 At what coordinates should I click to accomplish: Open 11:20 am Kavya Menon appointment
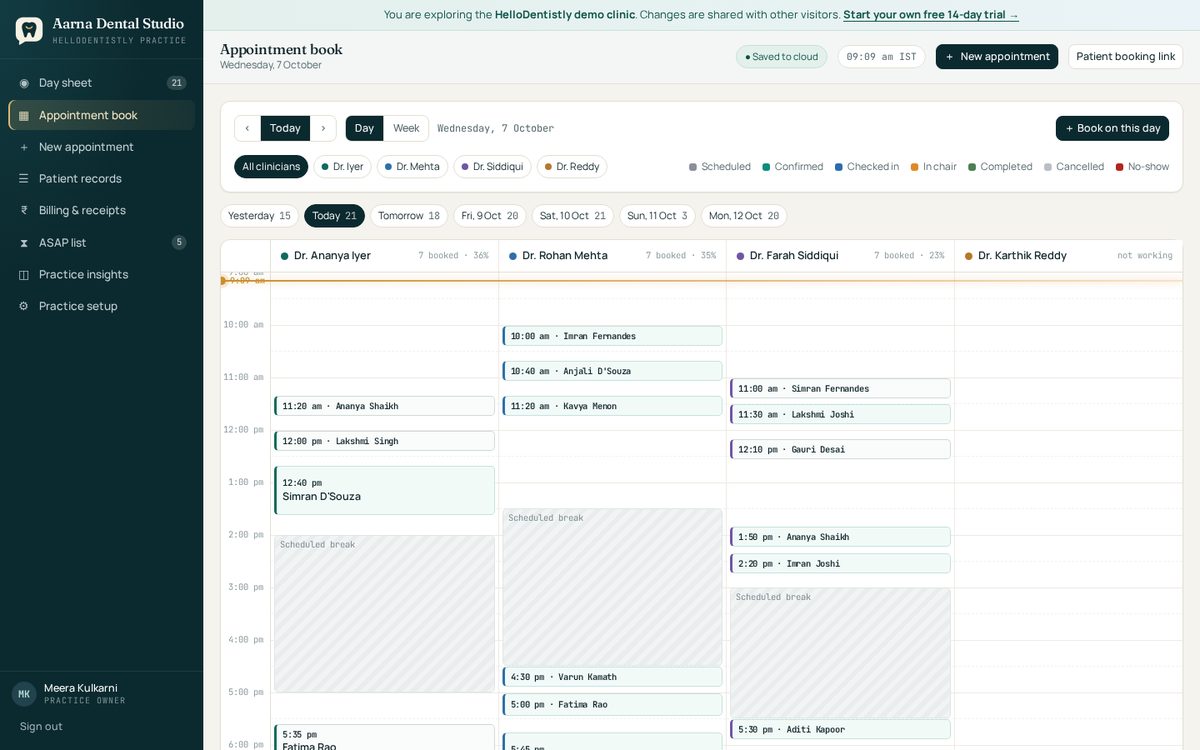click(x=612, y=406)
